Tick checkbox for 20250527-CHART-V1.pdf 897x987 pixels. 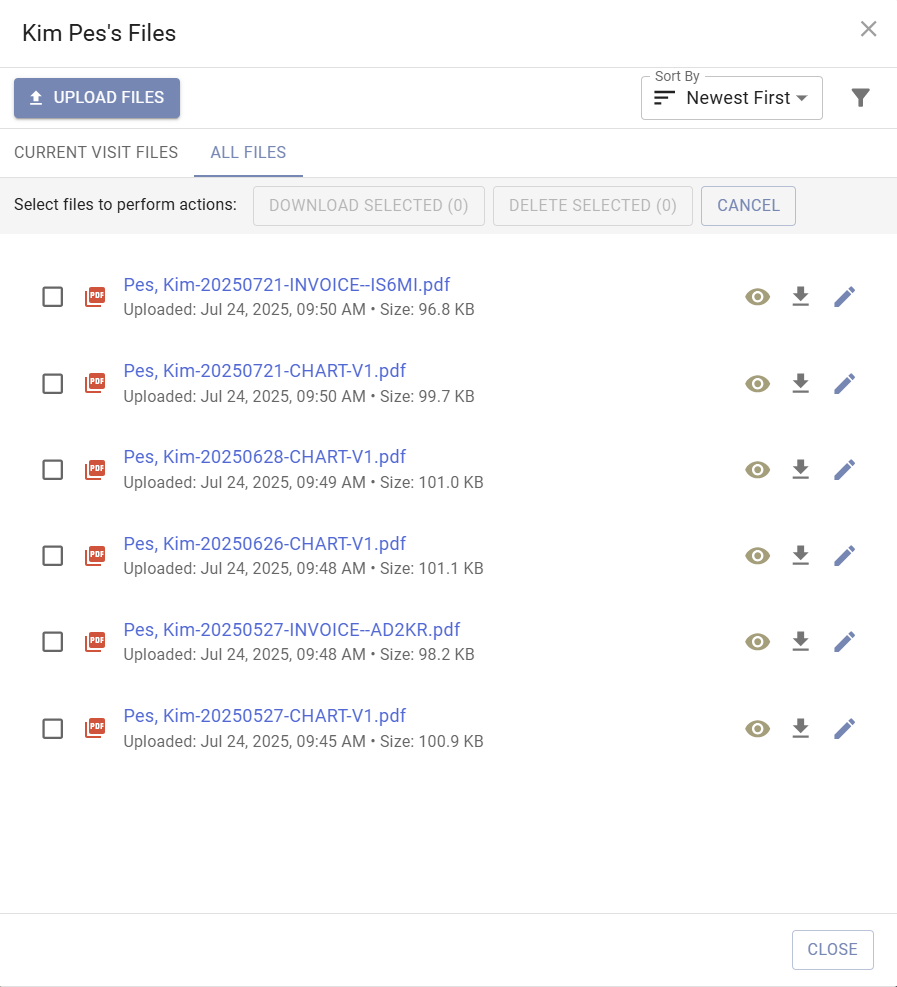53,729
